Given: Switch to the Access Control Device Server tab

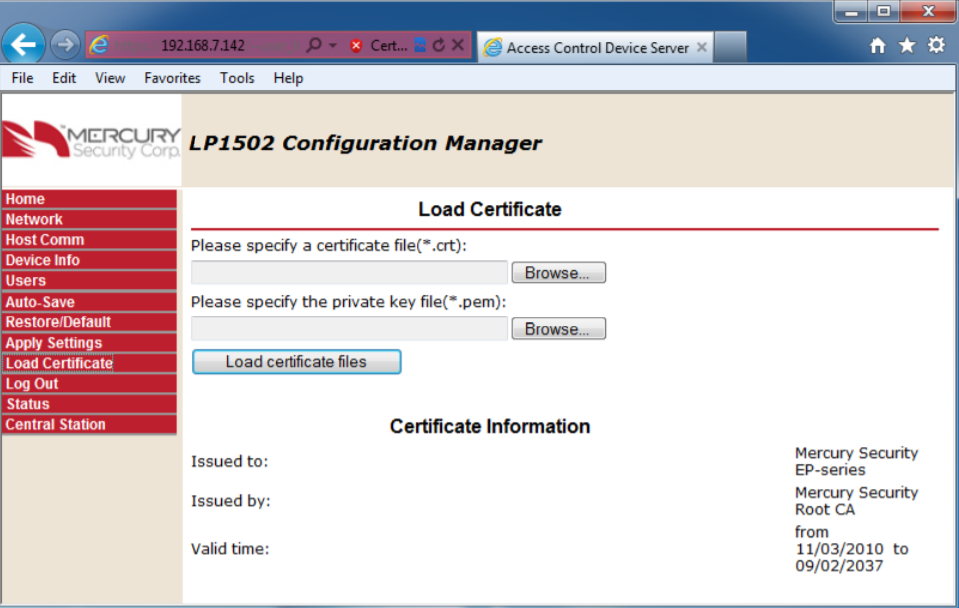Looking at the screenshot, I should [594, 46].
